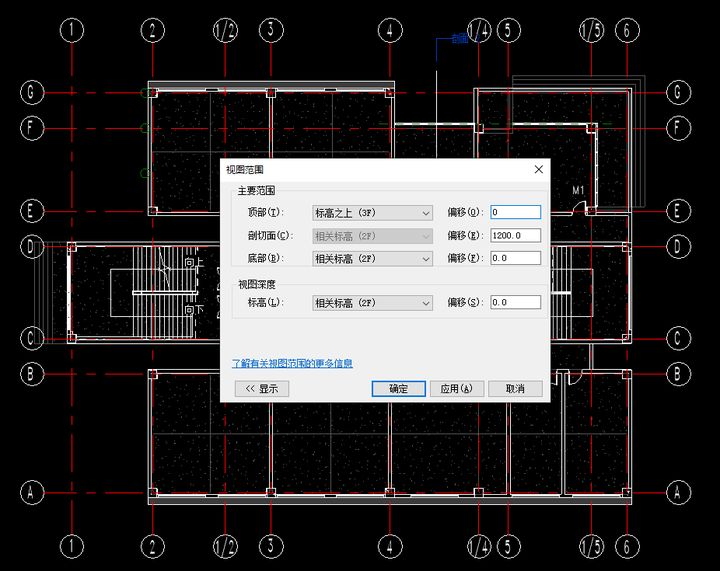Select bottom grid bubble 1/4
This screenshot has width=720, height=571.
click(479, 546)
